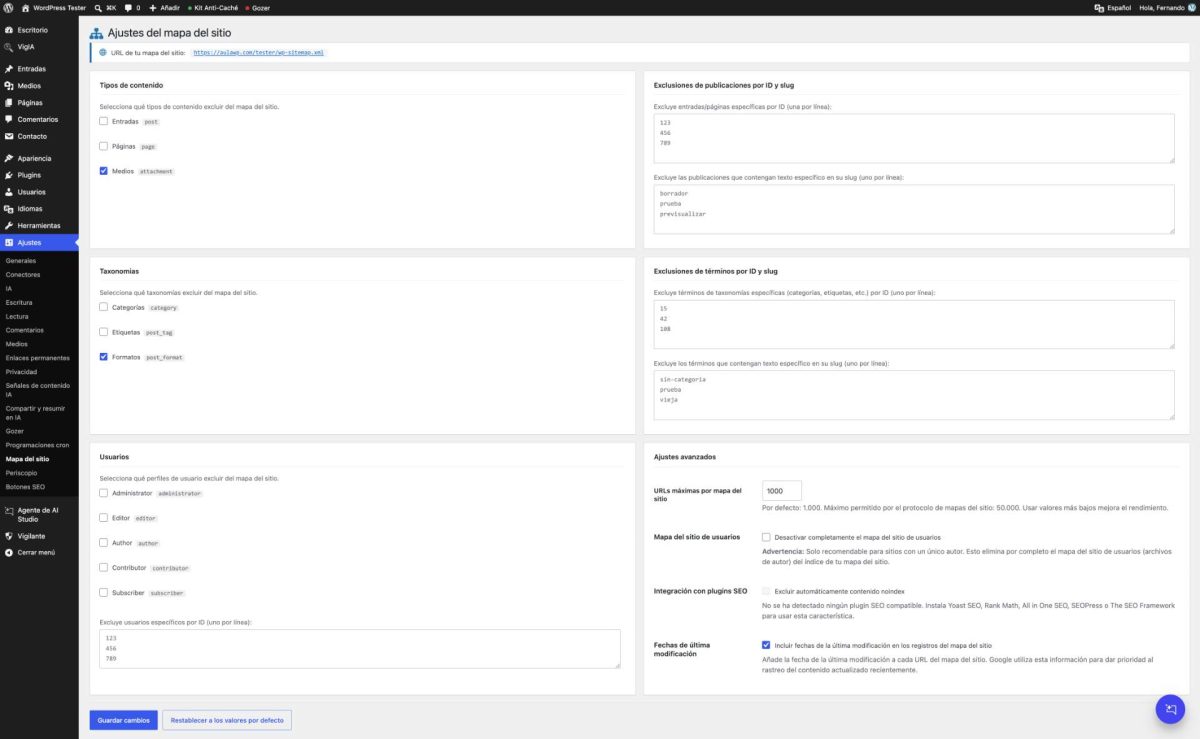This screenshot has width=1200, height=739.
Task: Open Programaciones cron submenu item
Action: pos(36,445)
